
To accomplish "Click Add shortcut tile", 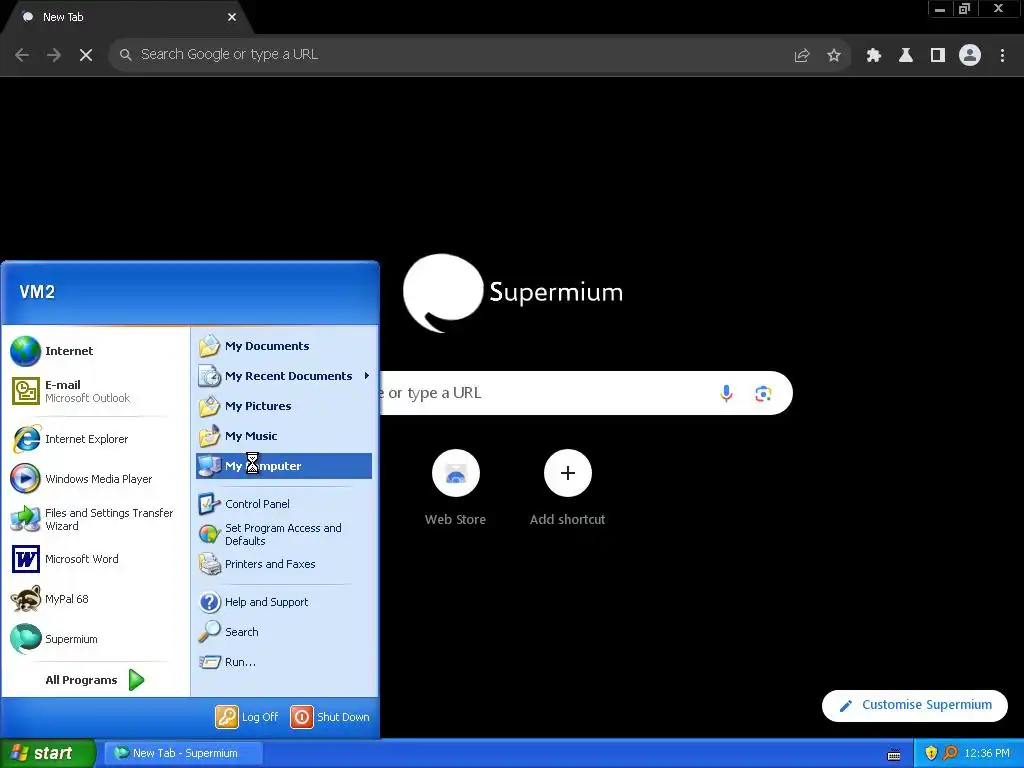I will point(568,488).
